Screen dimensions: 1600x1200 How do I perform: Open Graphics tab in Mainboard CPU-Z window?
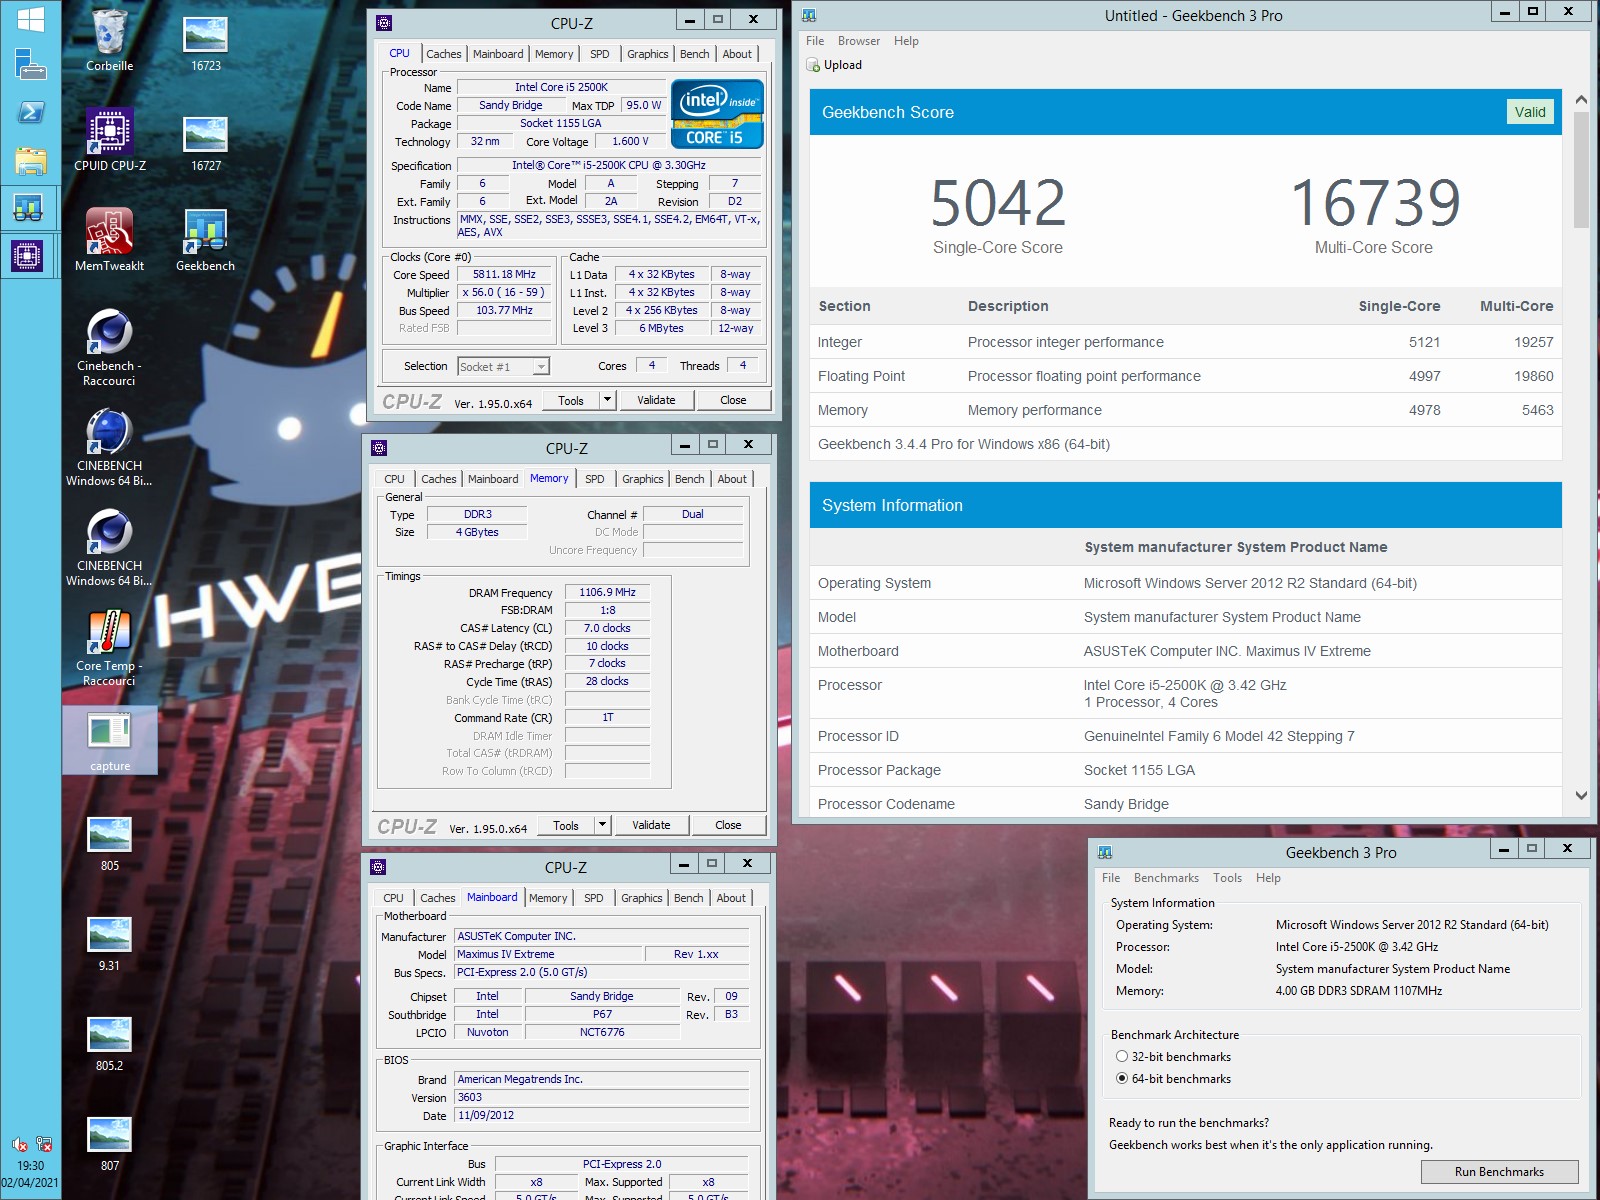[641, 898]
